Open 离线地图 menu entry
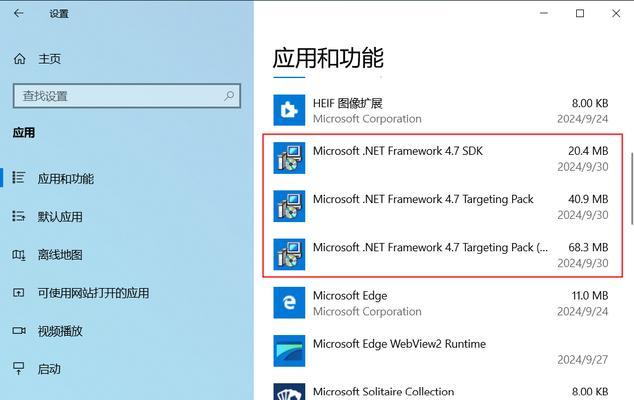This screenshot has height=400, width=634. coord(60,255)
